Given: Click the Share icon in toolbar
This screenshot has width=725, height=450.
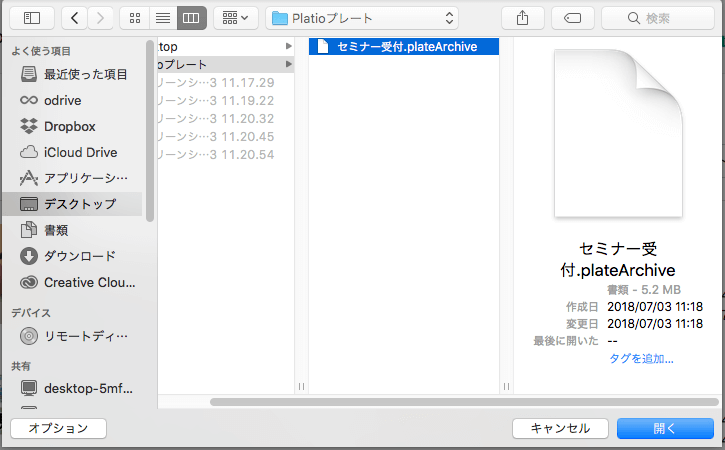Looking at the screenshot, I should [x=522, y=18].
